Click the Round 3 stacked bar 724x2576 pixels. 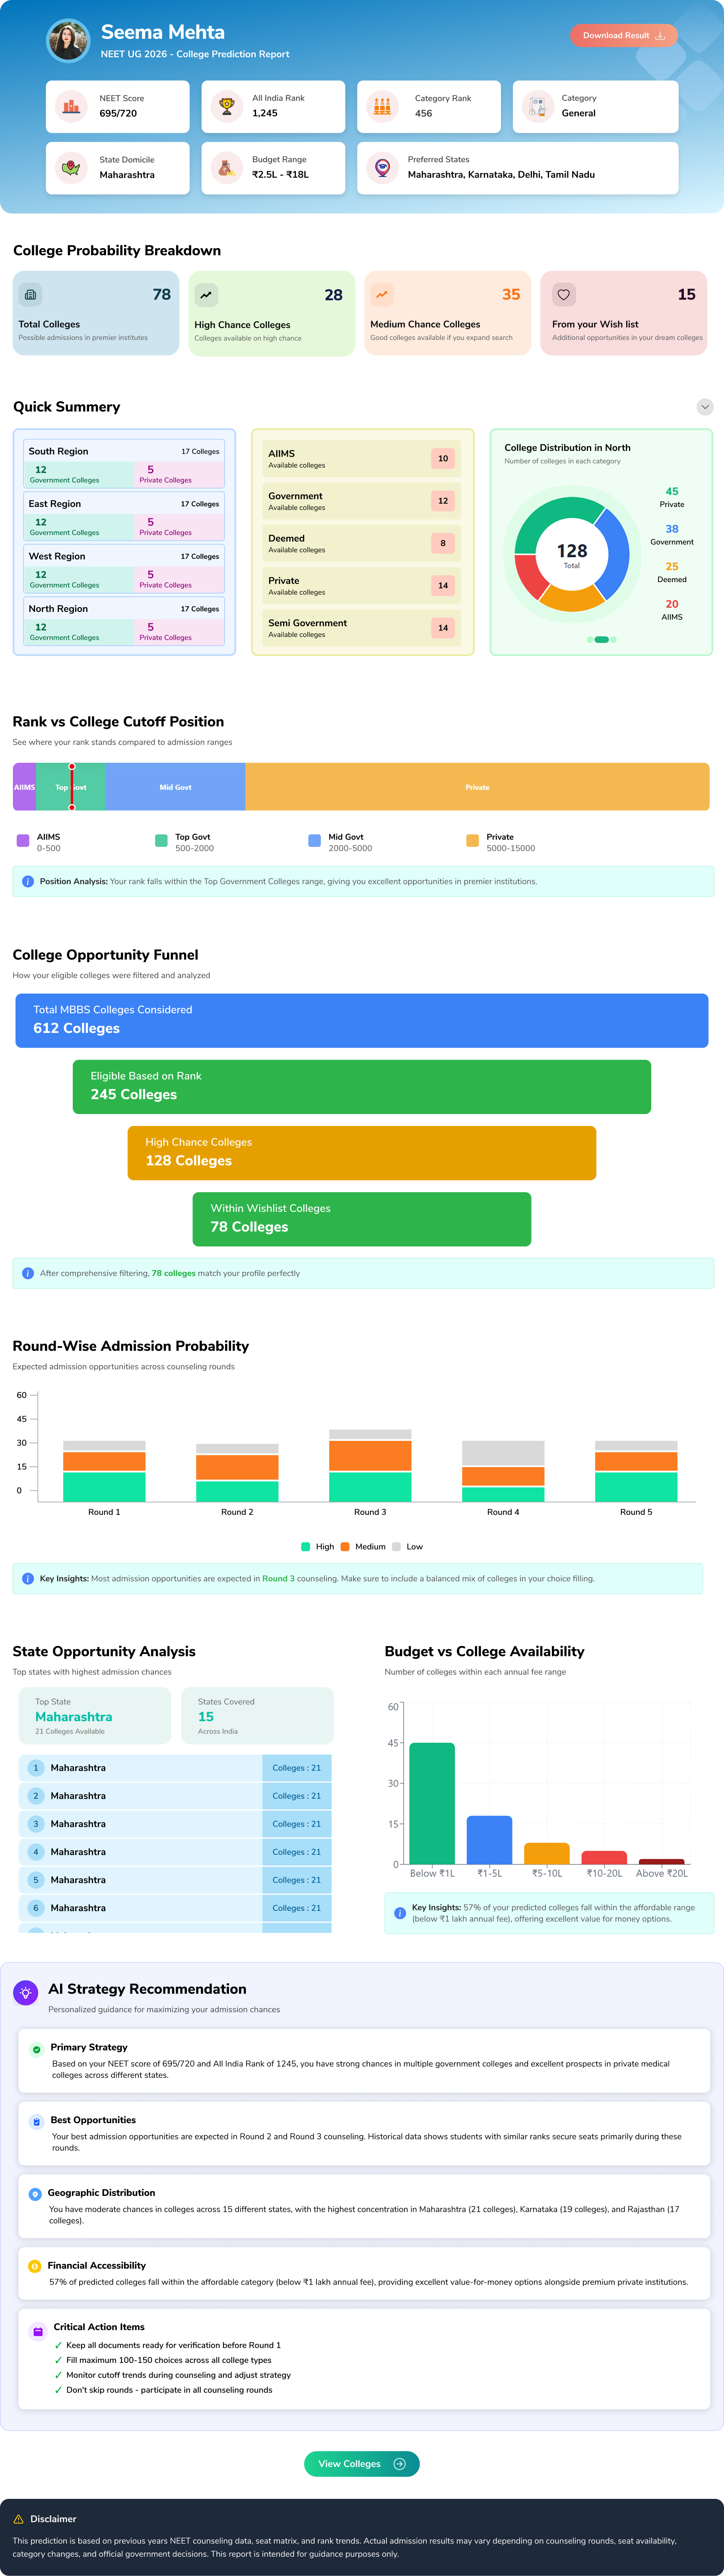(370, 1465)
